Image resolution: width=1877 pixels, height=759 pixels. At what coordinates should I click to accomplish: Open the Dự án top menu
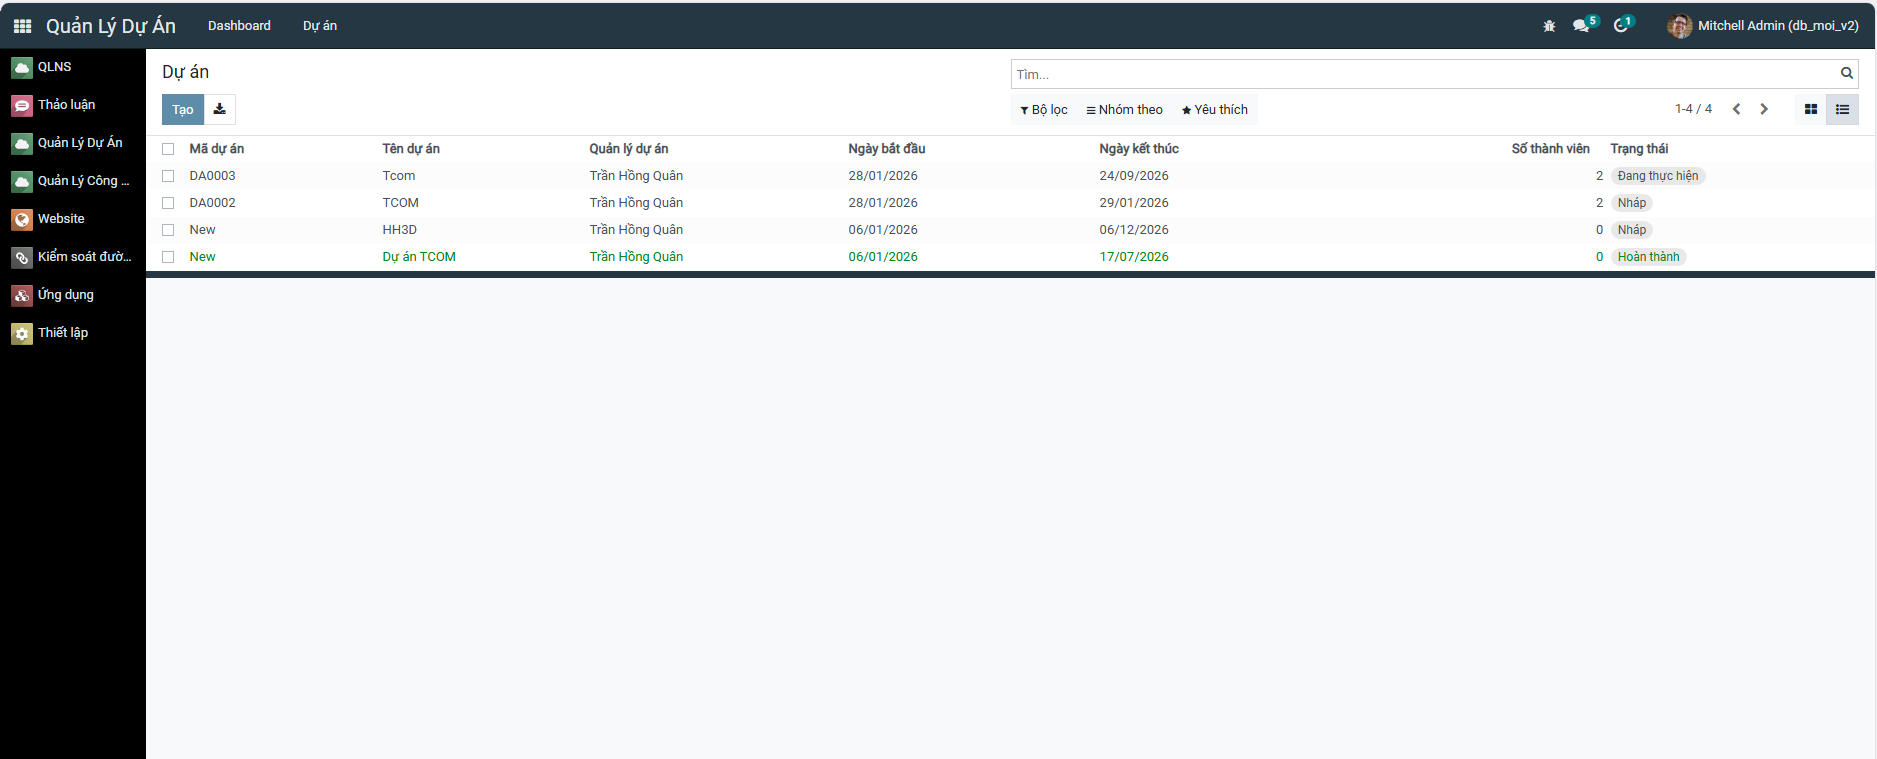click(320, 26)
